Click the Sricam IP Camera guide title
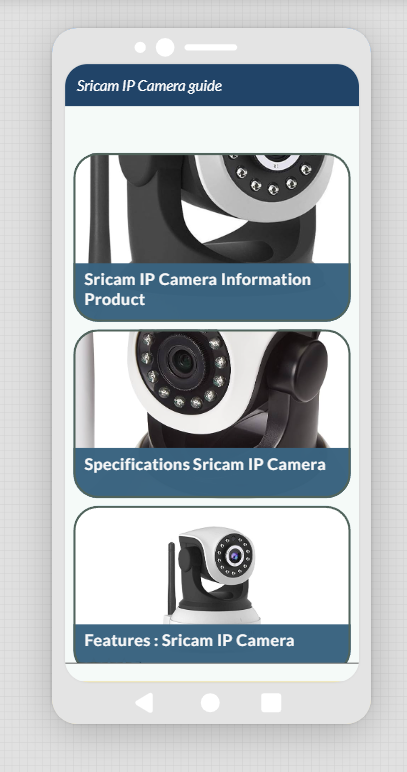Screen dimensions: 407x772 [x=149, y=86]
